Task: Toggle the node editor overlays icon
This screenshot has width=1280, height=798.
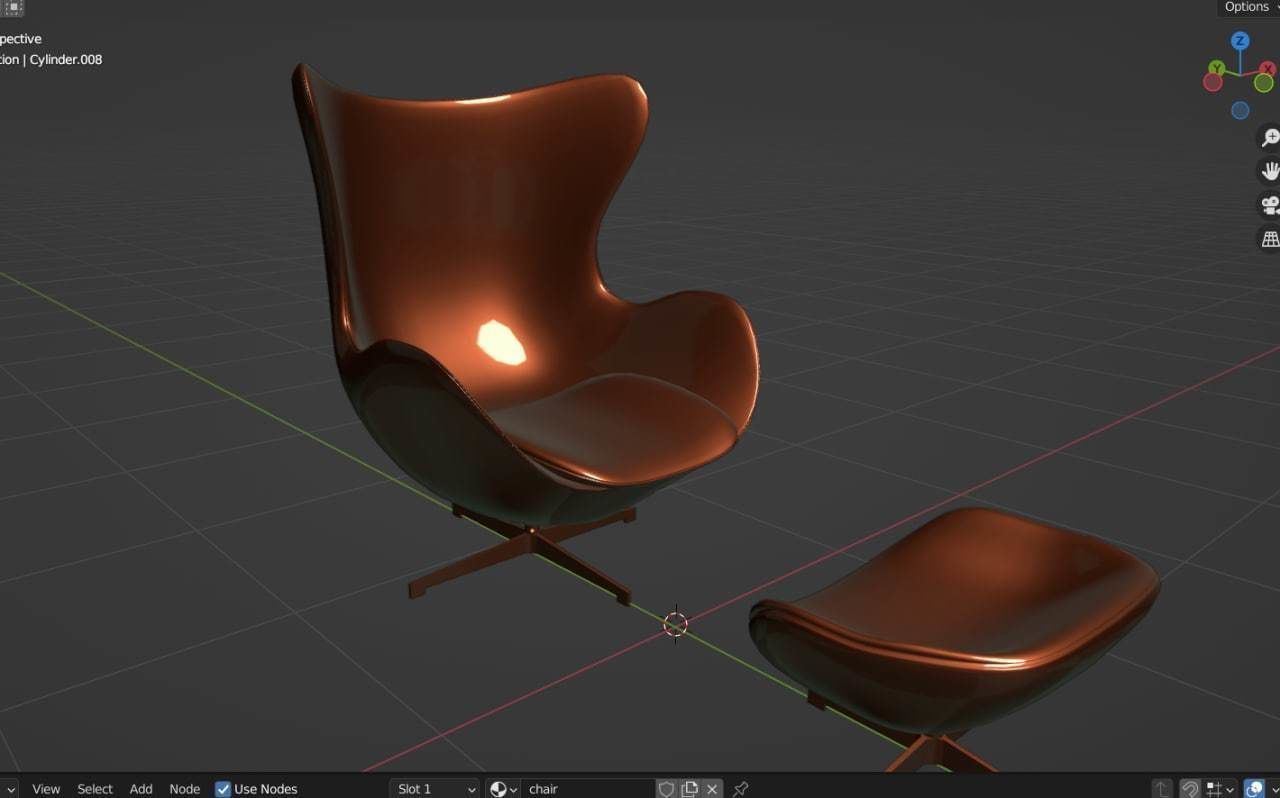Action: tap(1254, 789)
